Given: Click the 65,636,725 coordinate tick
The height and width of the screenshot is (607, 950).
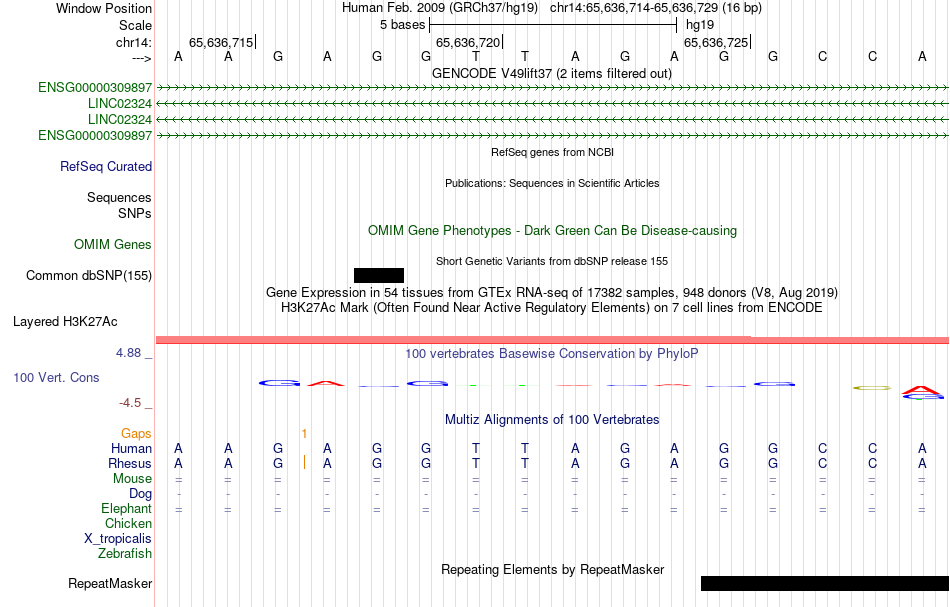Looking at the screenshot, I should click(x=717, y=42).
